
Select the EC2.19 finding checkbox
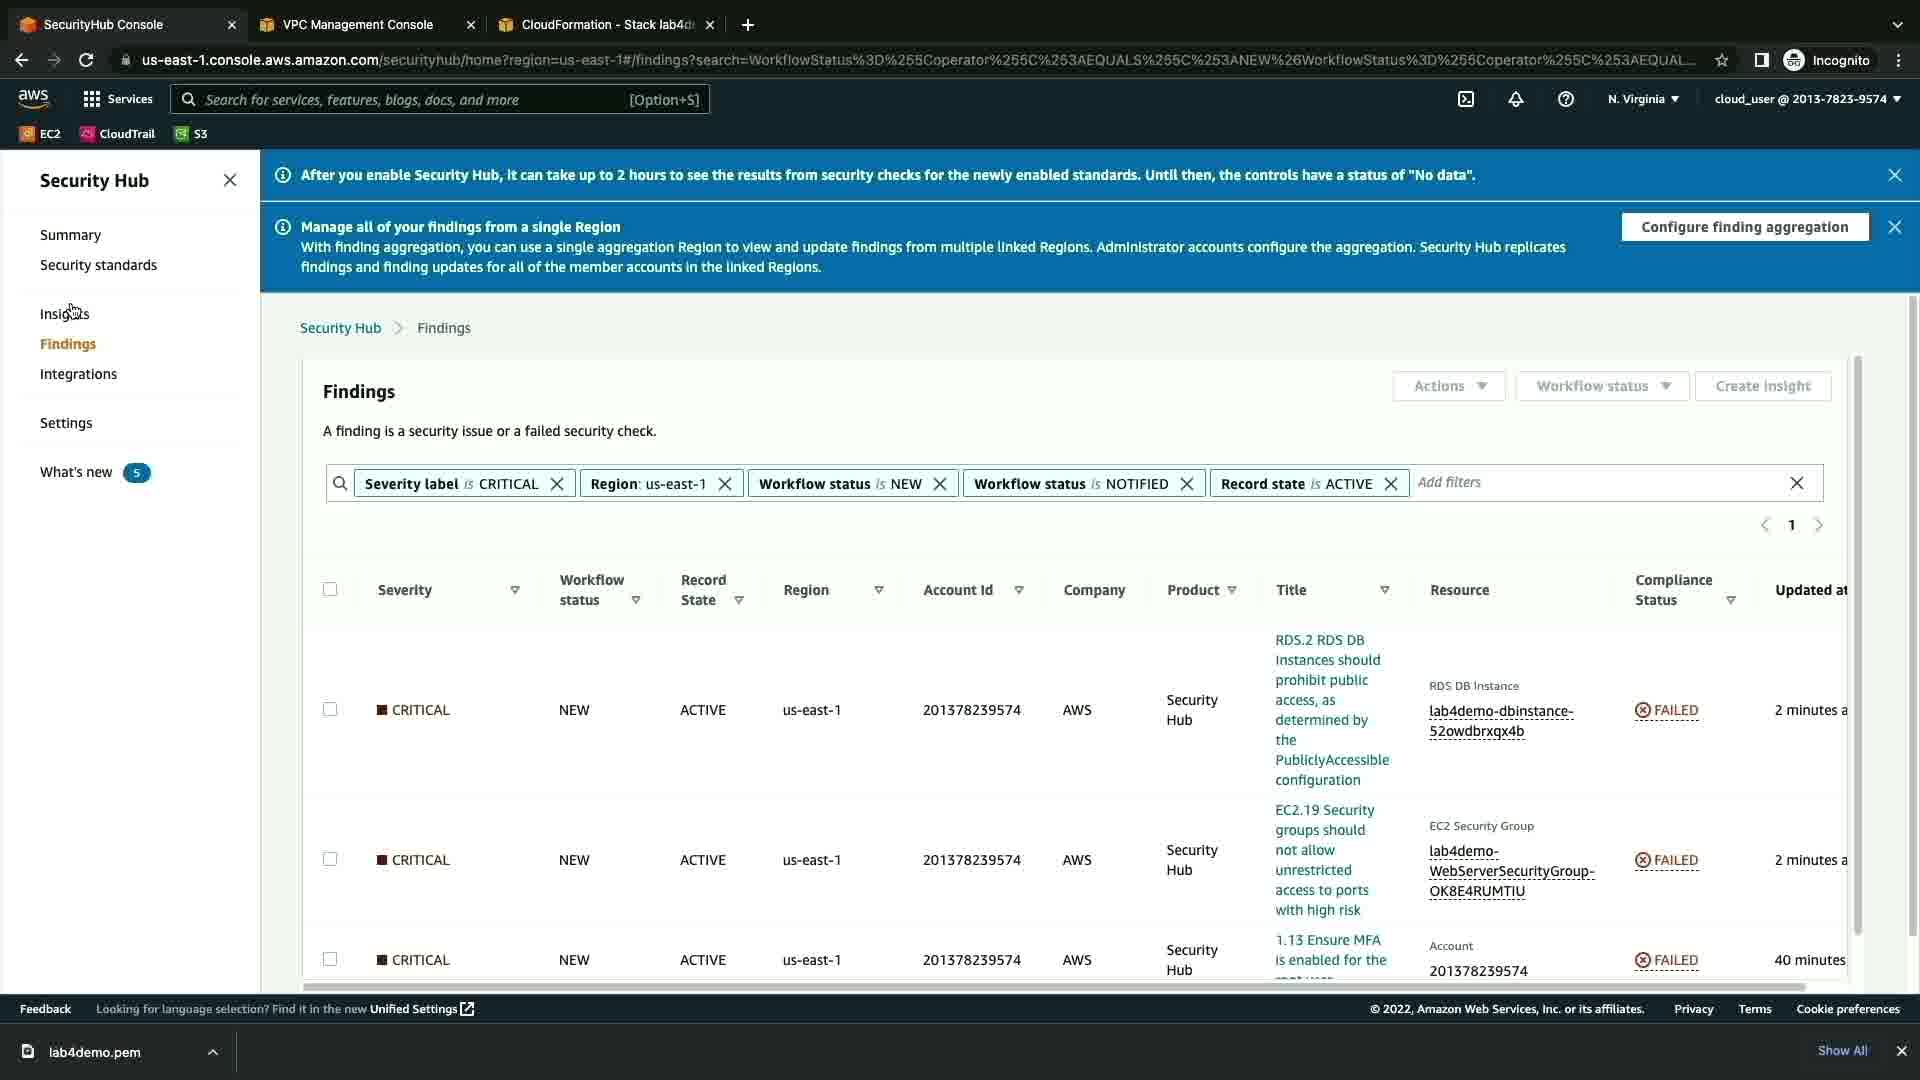[x=330, y=860]
